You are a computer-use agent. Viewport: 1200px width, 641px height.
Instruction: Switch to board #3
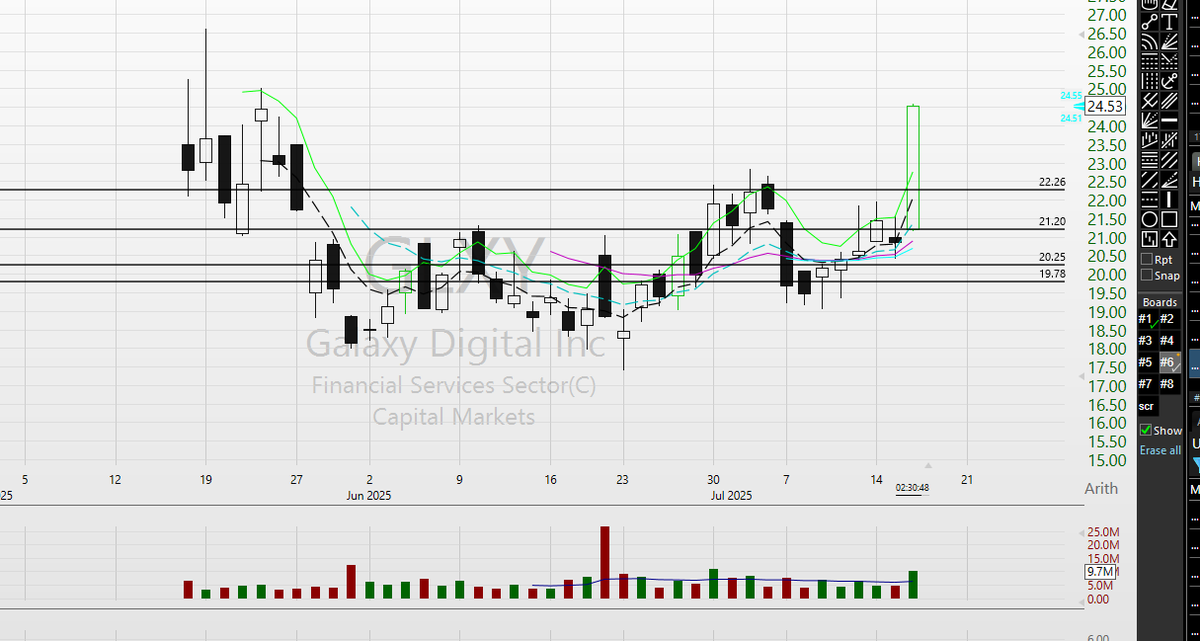1146,340
